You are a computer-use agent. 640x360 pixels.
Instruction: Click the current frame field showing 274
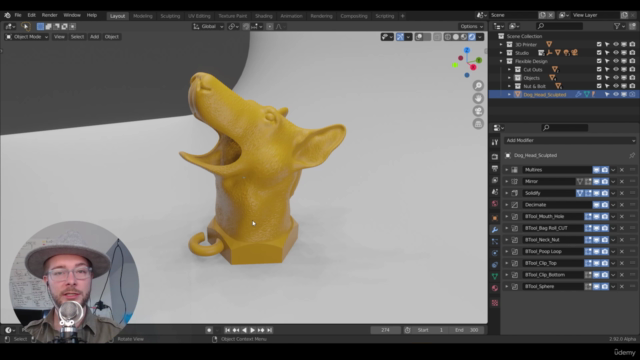click(385, 330)
